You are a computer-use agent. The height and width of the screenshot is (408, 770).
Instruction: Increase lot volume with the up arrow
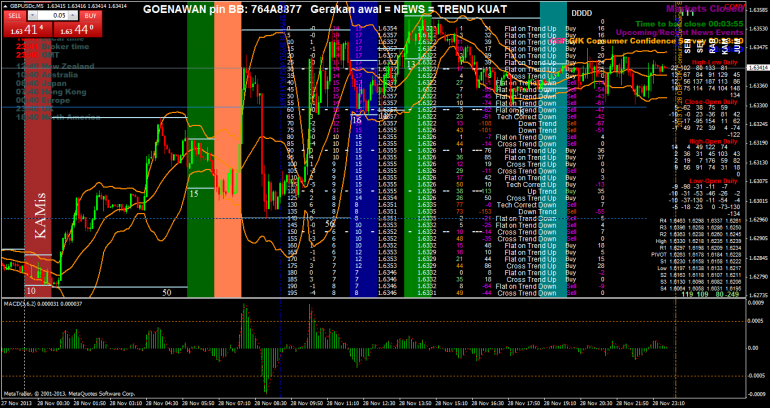[x=73, y=16]
